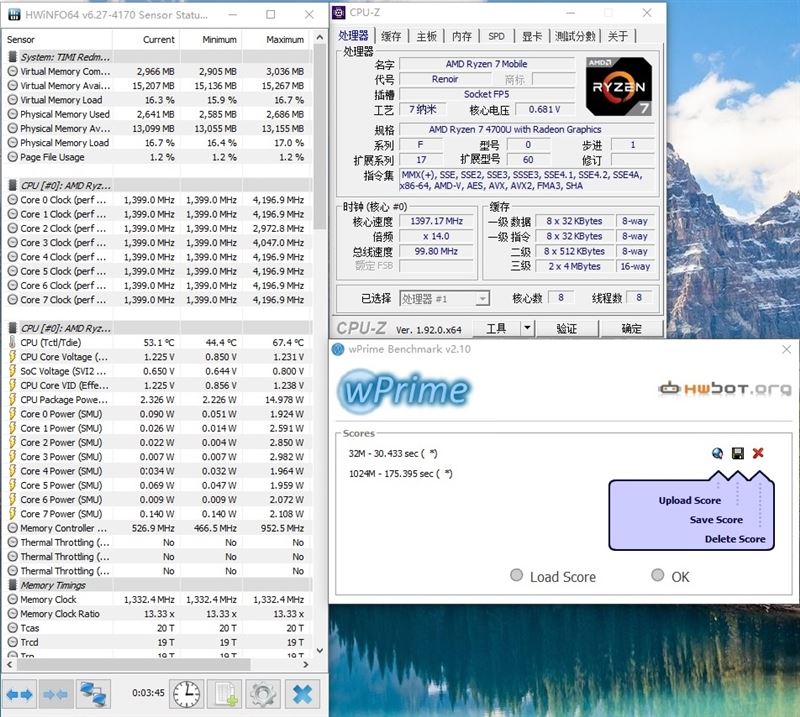The image size is (800, 717).
Task: Select the Physical Memory Used sensor row
Action: [157, 114]
